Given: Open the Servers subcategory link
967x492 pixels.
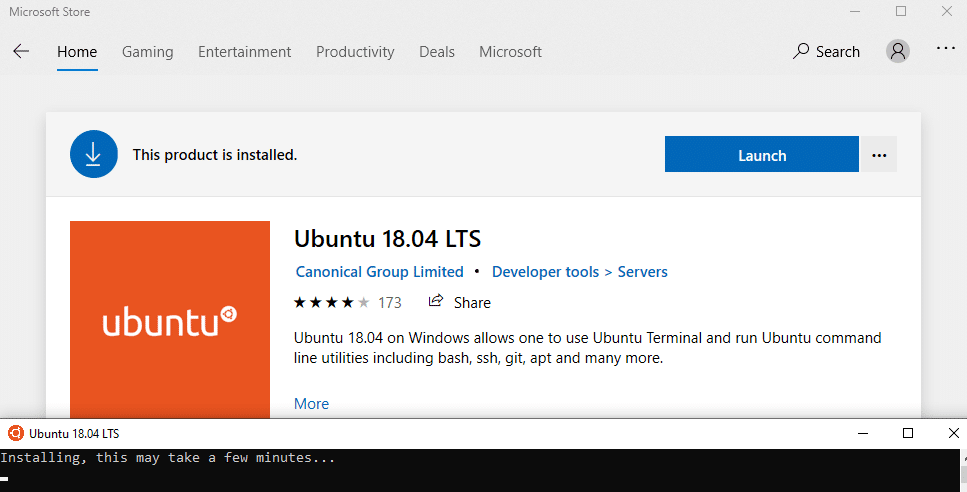Looking at the screenshot, I should [643, 272].
